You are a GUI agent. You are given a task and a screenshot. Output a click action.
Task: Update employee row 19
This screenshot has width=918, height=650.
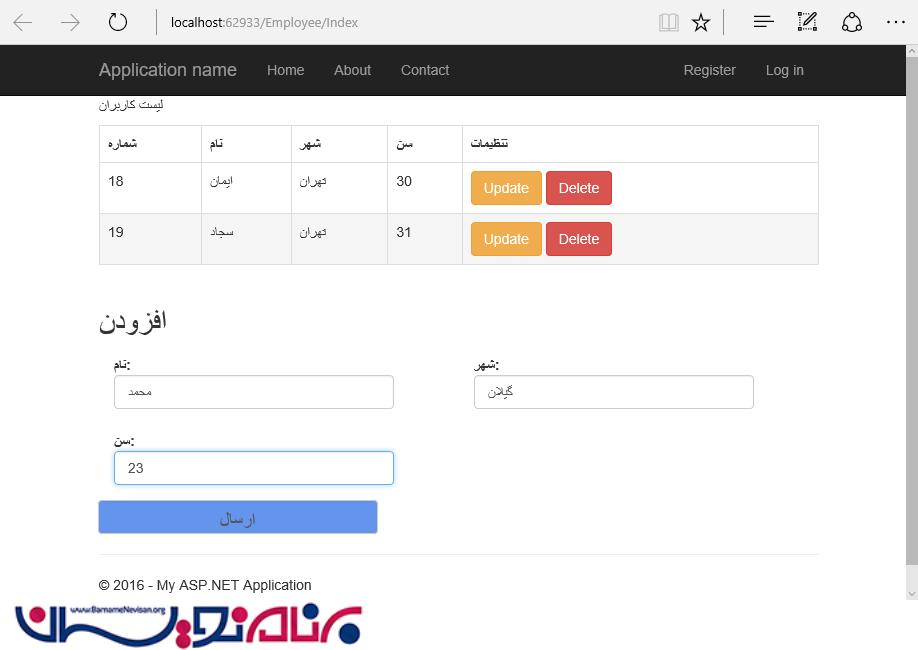[506, 239]
